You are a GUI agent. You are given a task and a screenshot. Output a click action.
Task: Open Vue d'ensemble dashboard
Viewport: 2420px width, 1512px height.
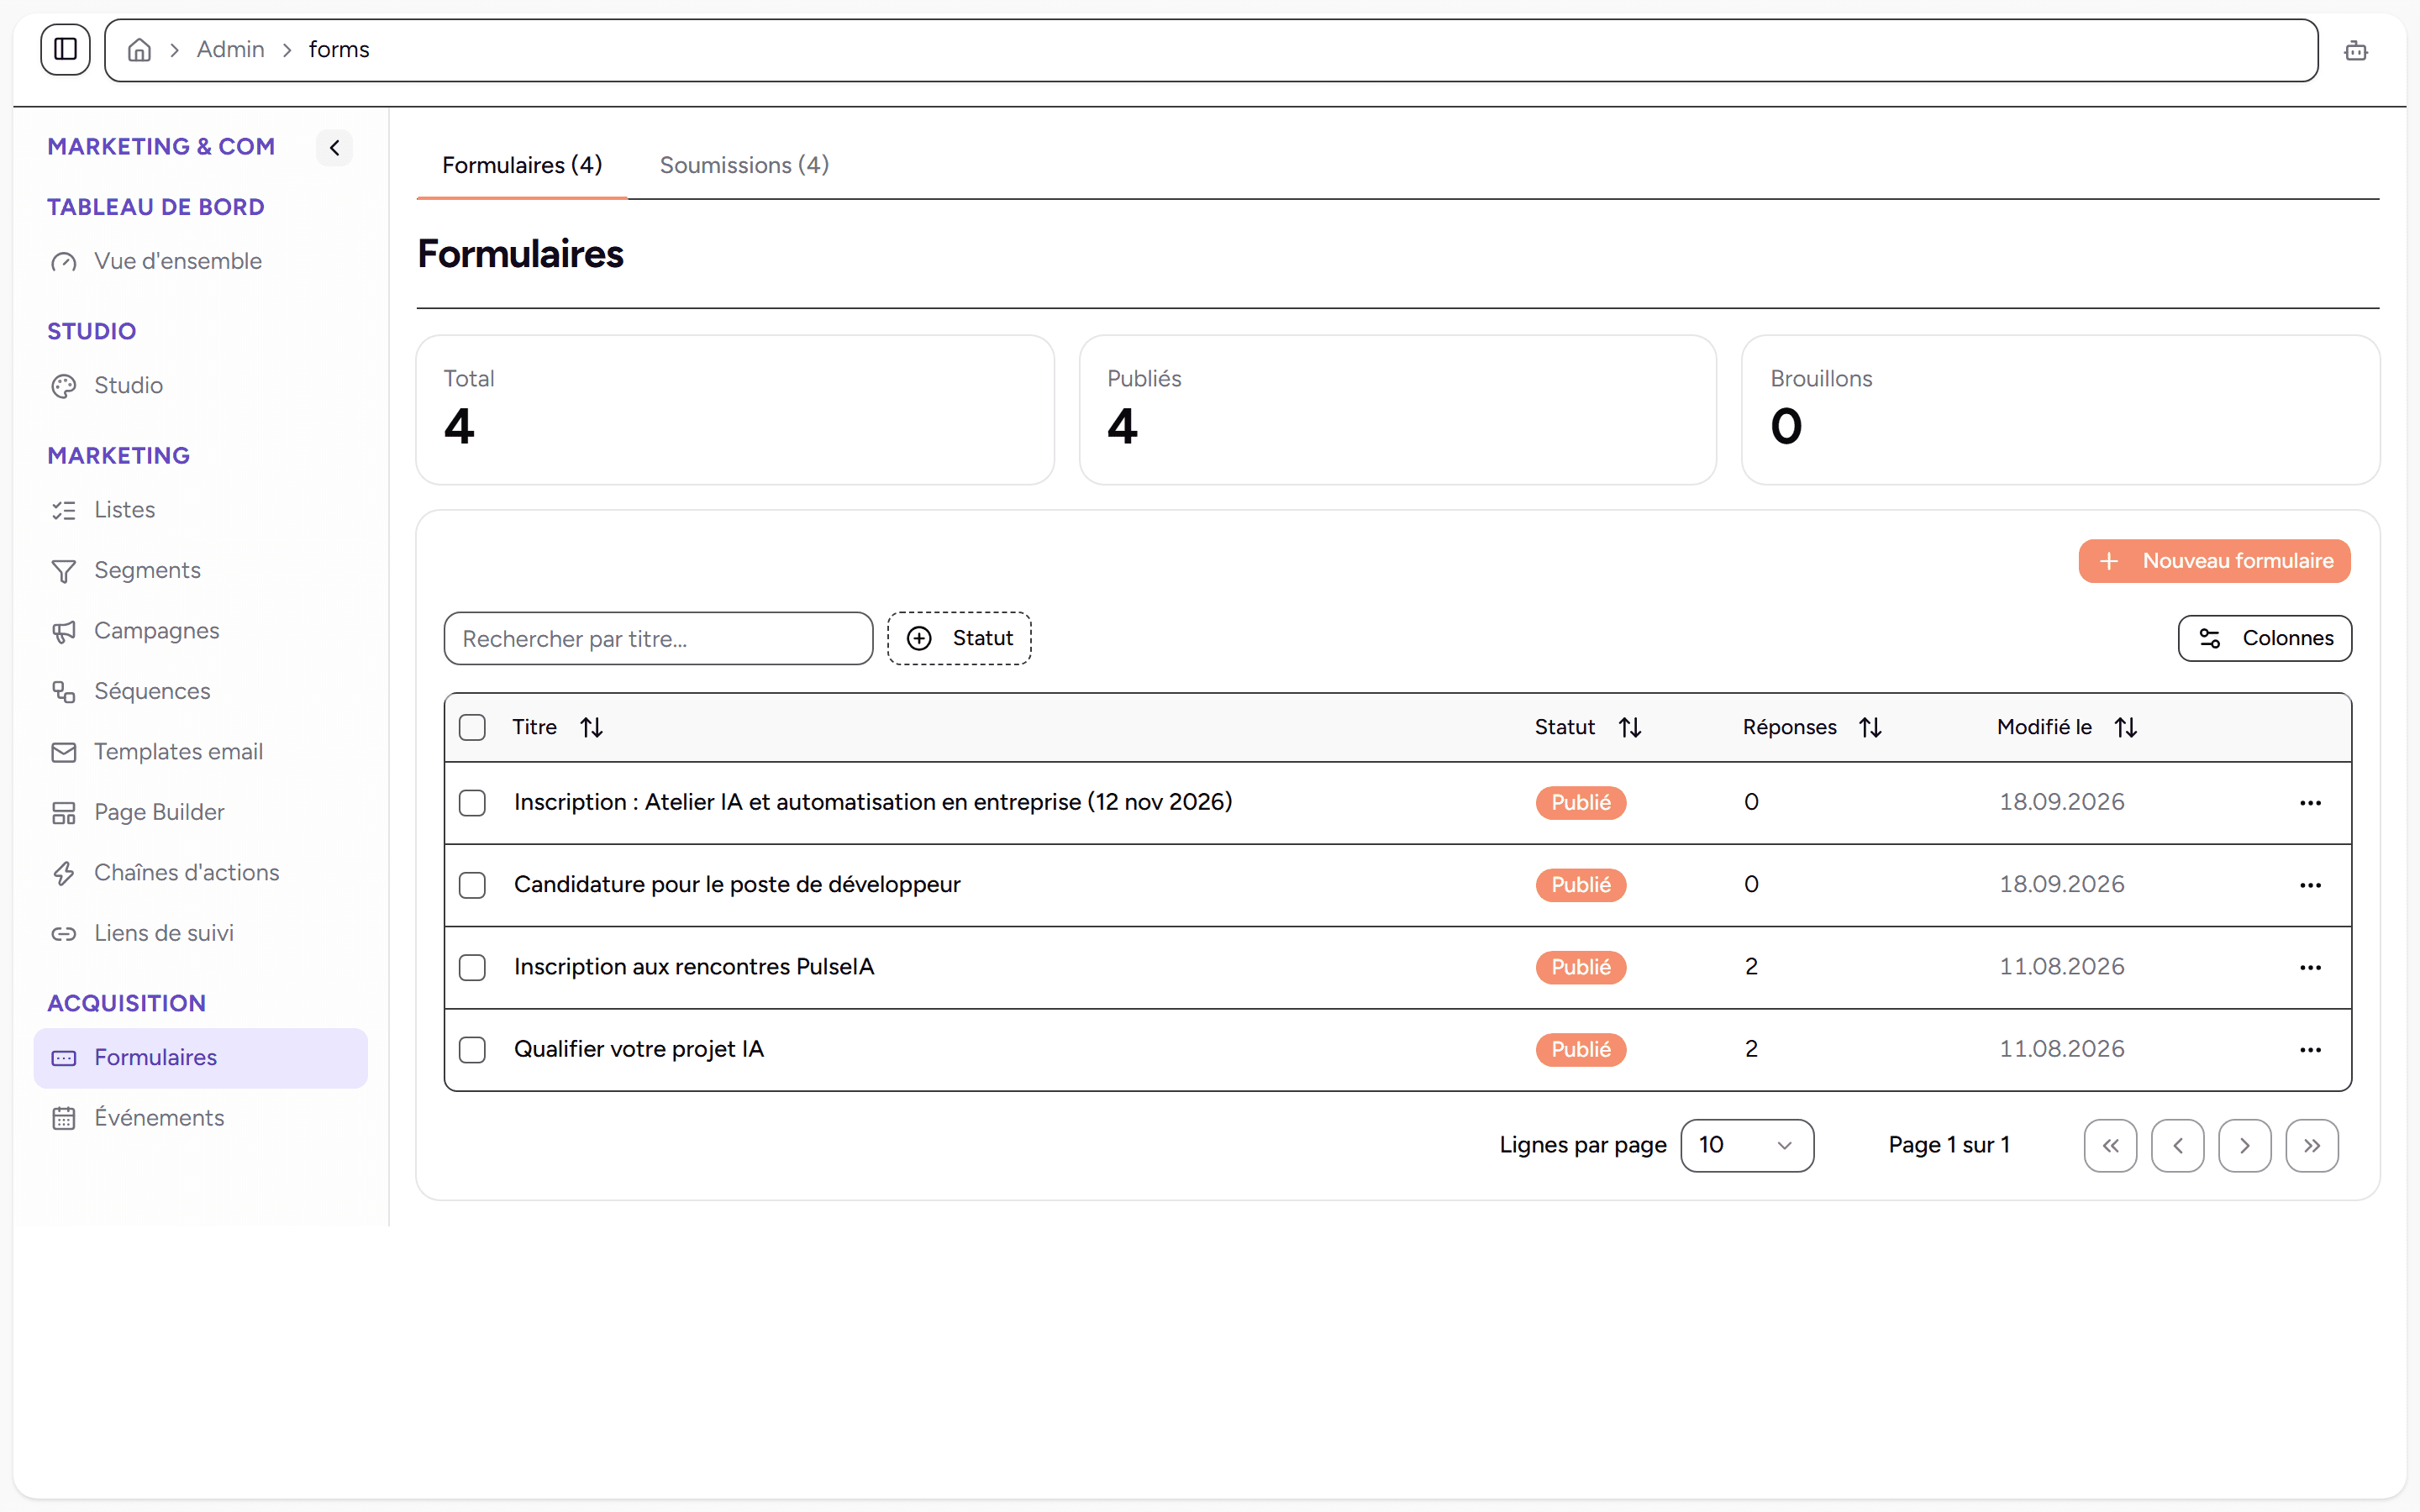tap(200, 261)
